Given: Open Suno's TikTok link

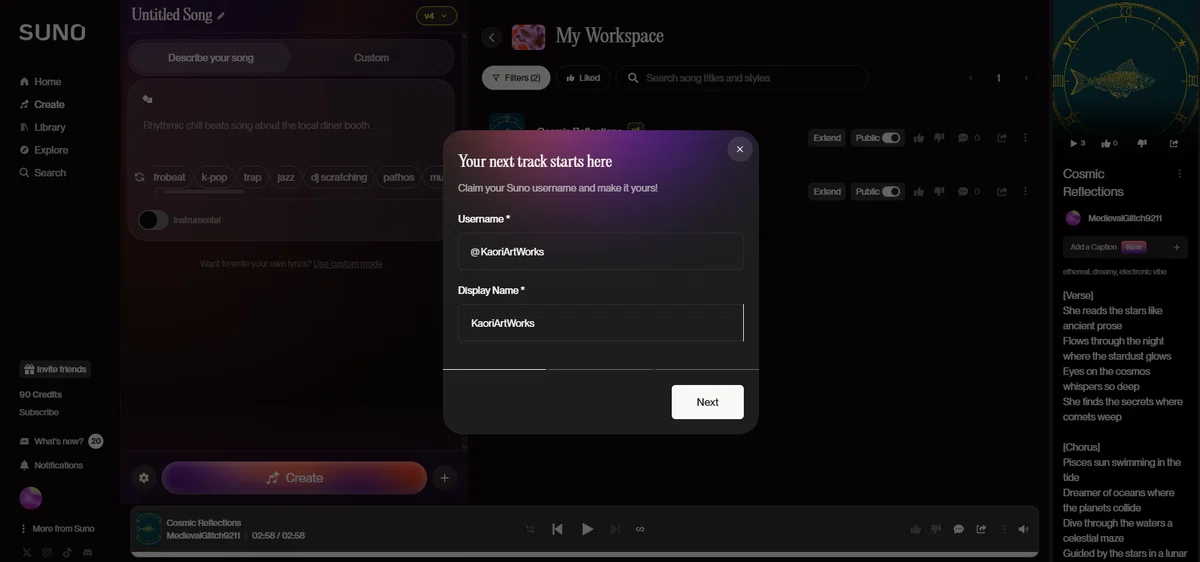Looking at the screenshot, I should (67, 552).
